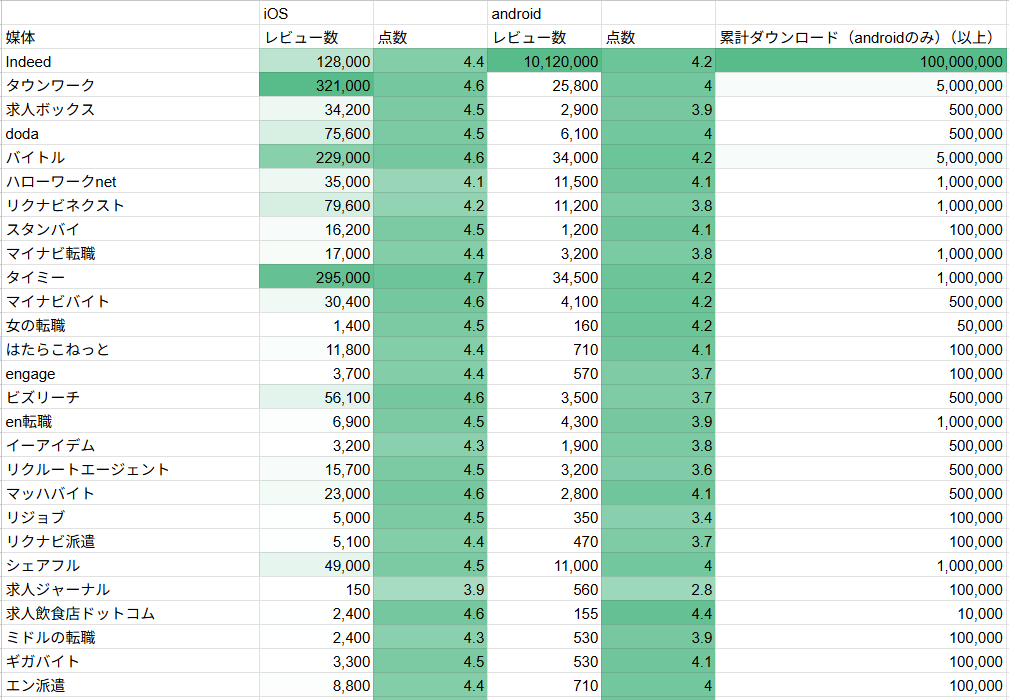The image size is (1009, 700).
Task: Select the 75,600 iOS review cell
Action: [316, 134]
